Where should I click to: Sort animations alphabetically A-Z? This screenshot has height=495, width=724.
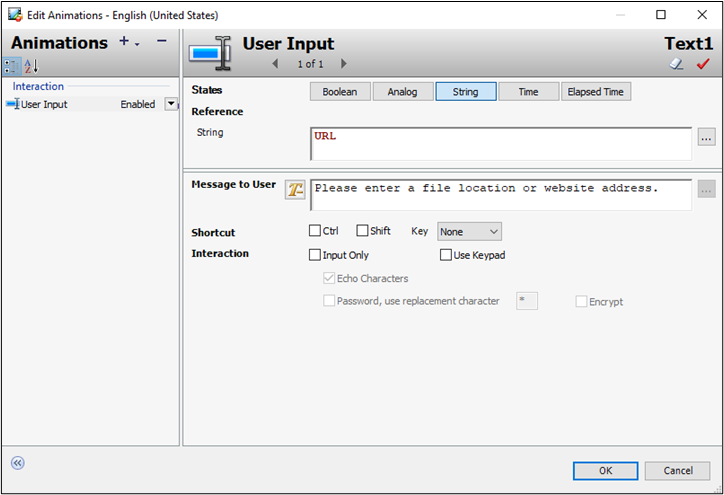click(x=31, y=66)
